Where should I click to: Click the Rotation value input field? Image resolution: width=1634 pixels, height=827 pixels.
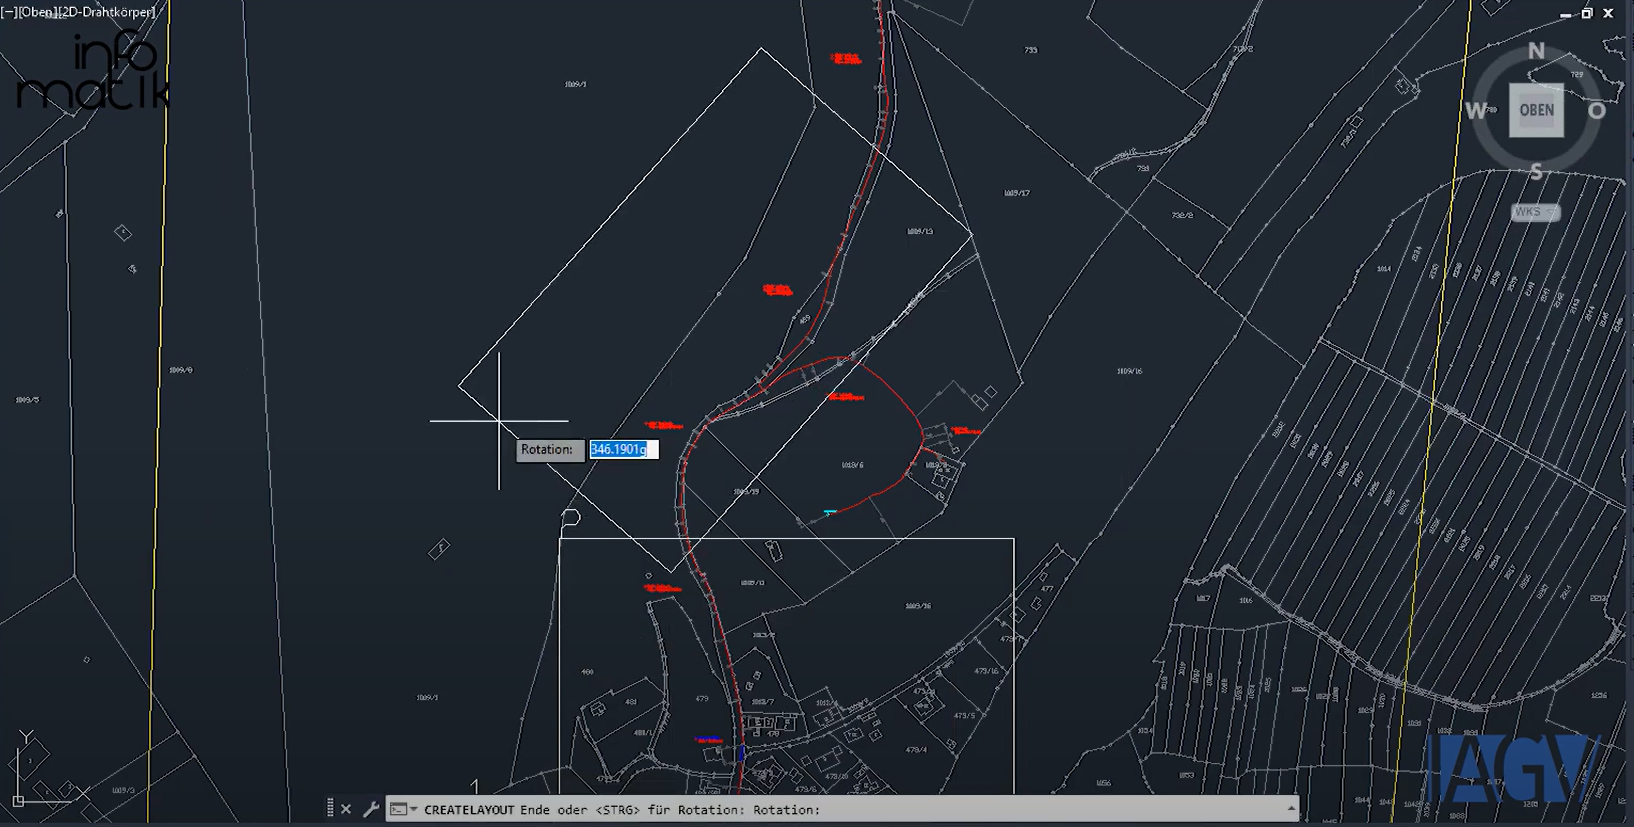(623, 450)
